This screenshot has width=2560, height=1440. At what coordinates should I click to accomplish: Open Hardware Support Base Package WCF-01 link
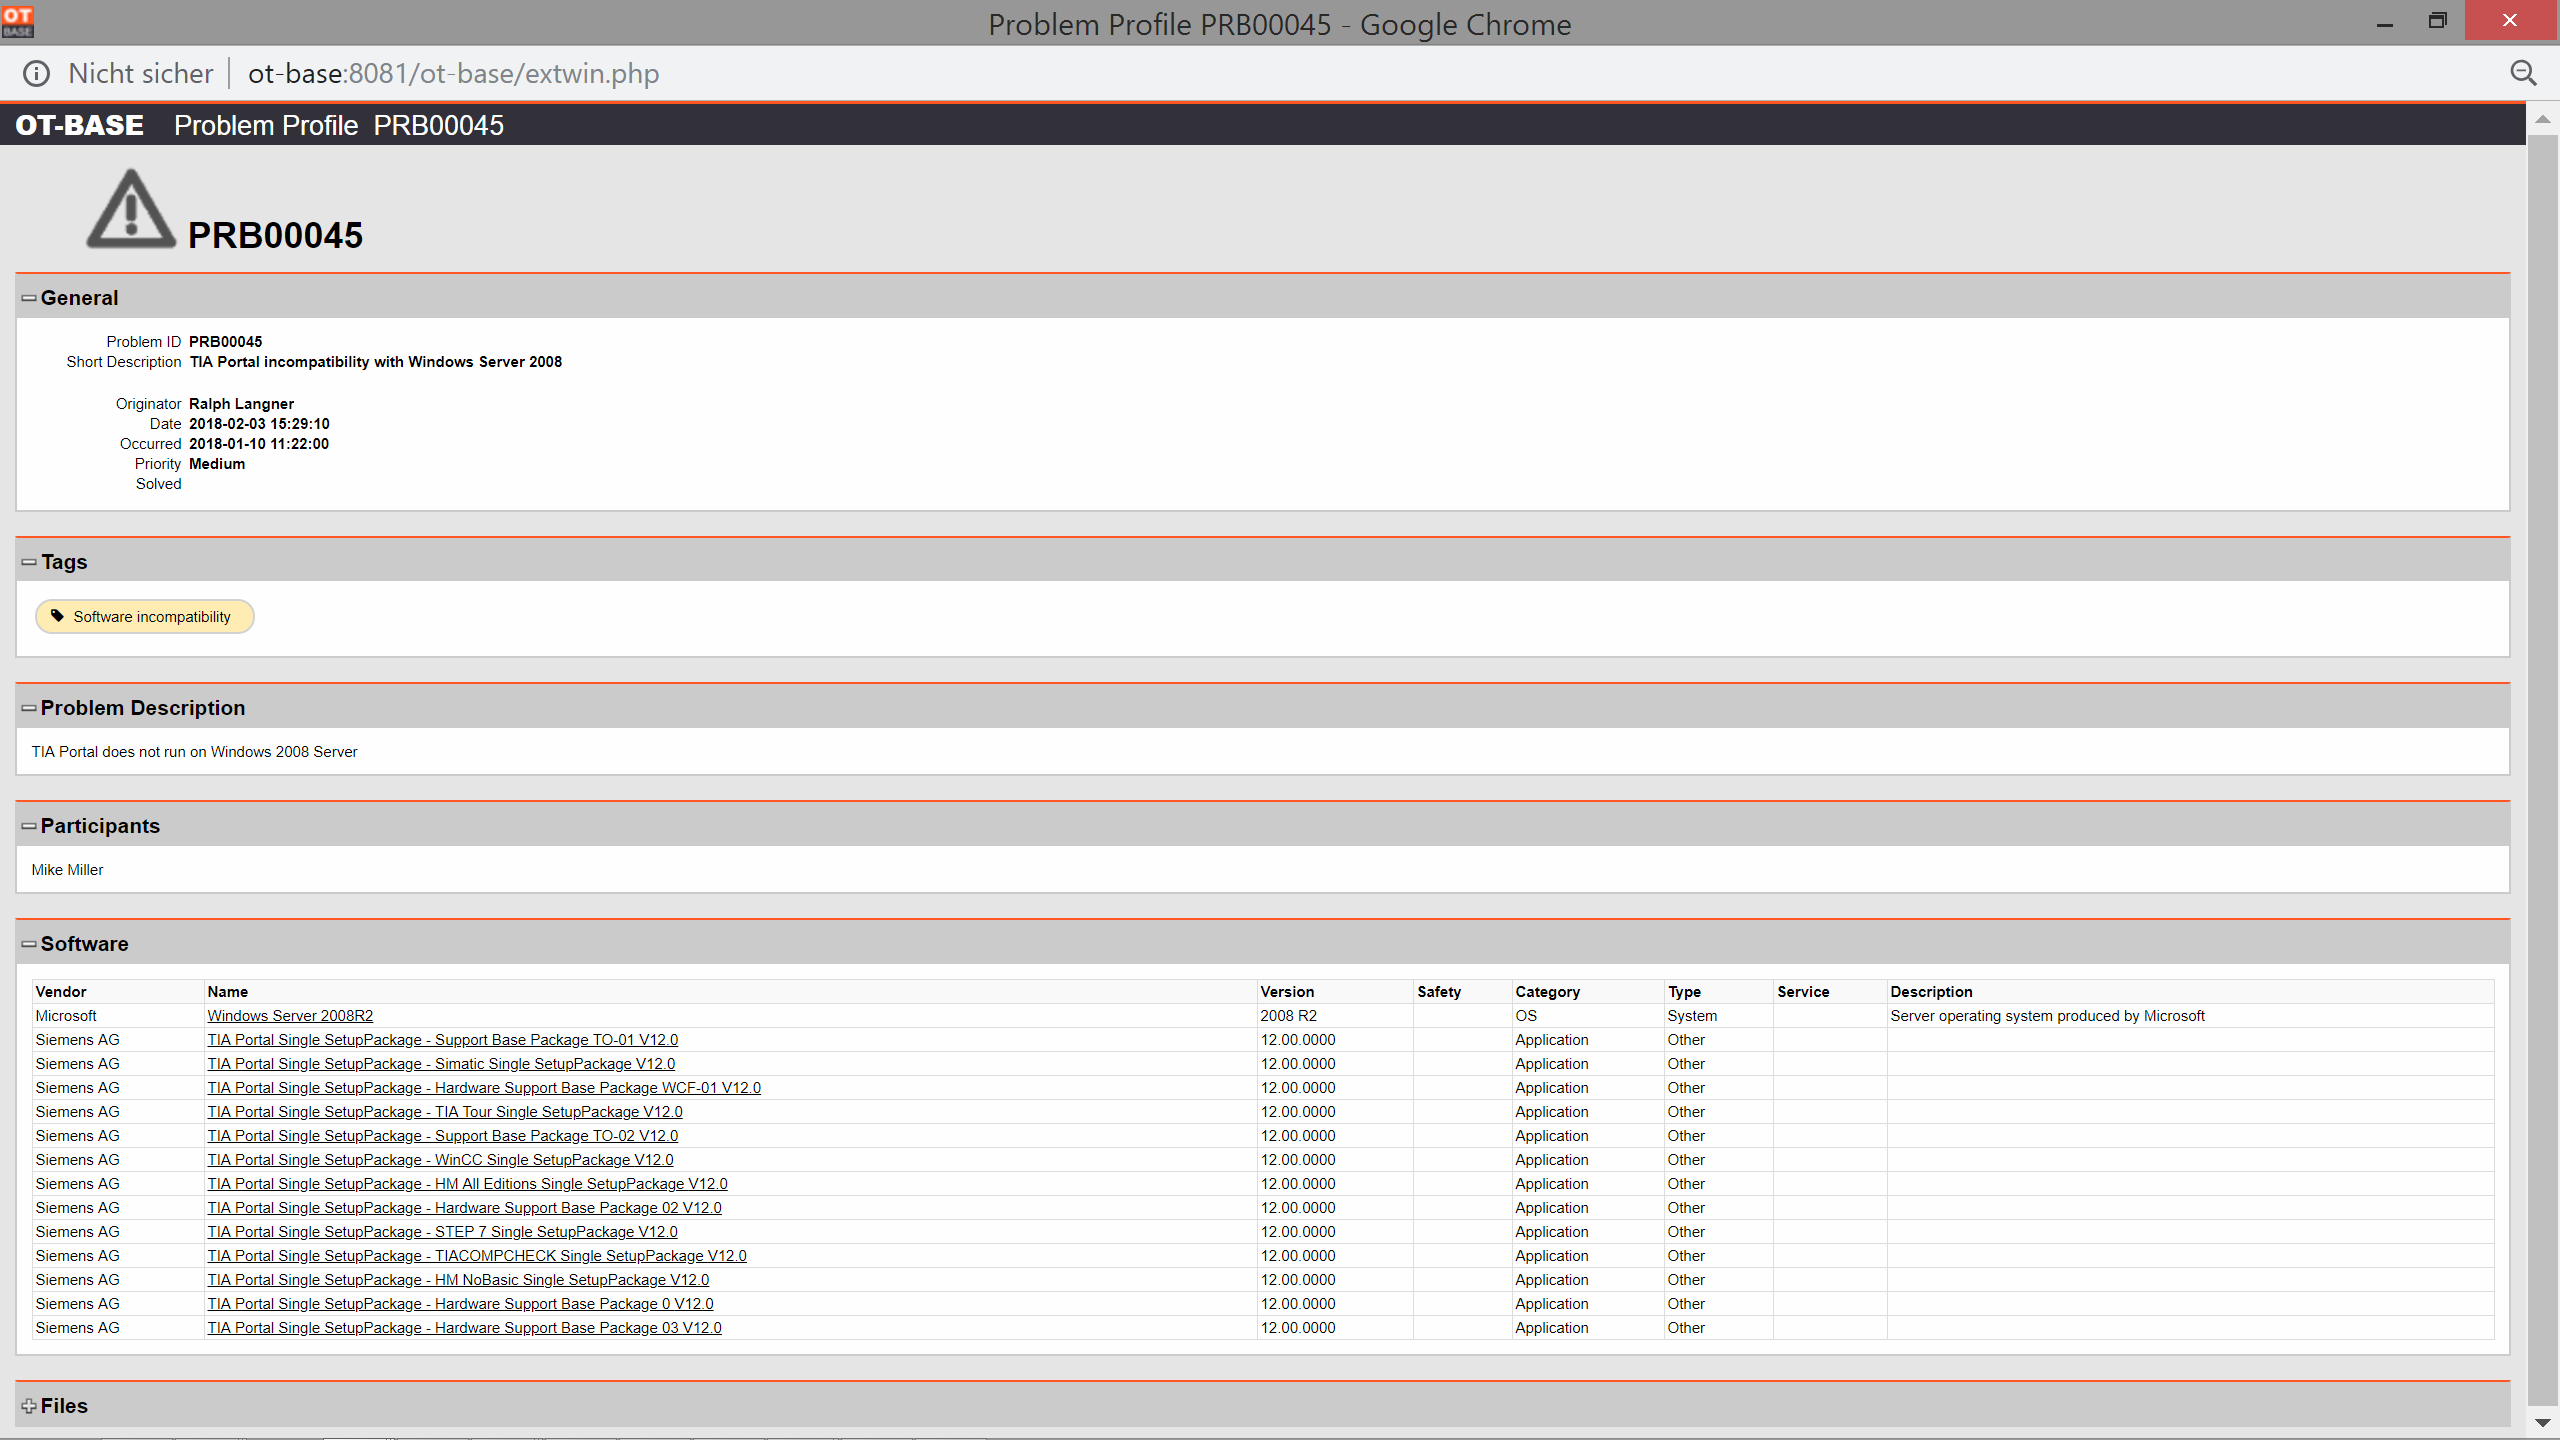coord(484,1088)
